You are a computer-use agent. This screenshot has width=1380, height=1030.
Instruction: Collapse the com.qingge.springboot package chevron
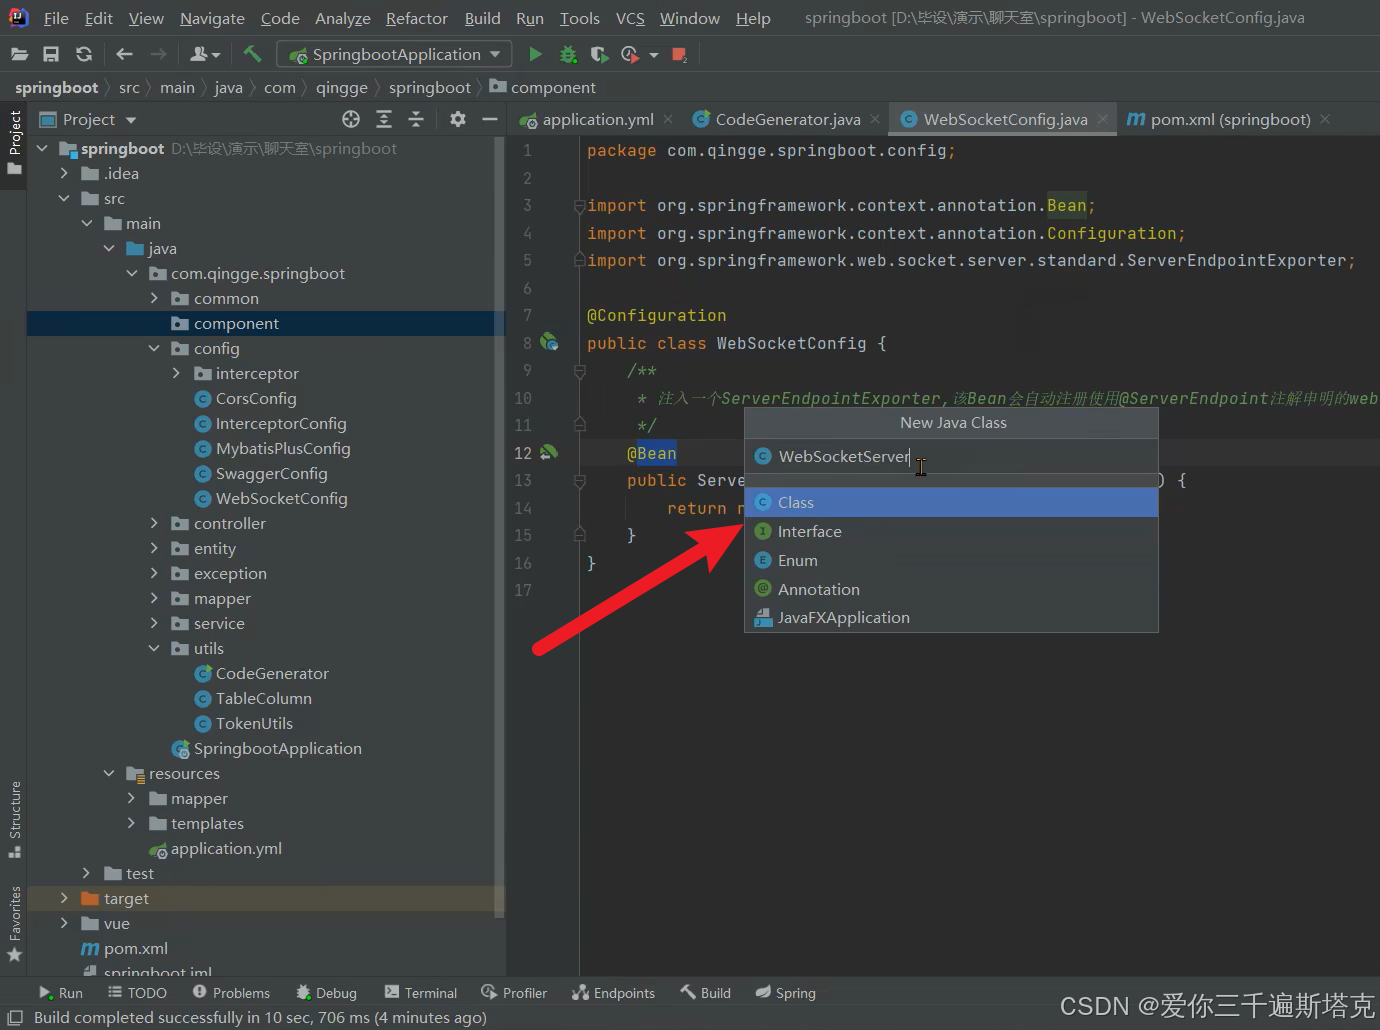pyautogui.click(x=132, y=273)
